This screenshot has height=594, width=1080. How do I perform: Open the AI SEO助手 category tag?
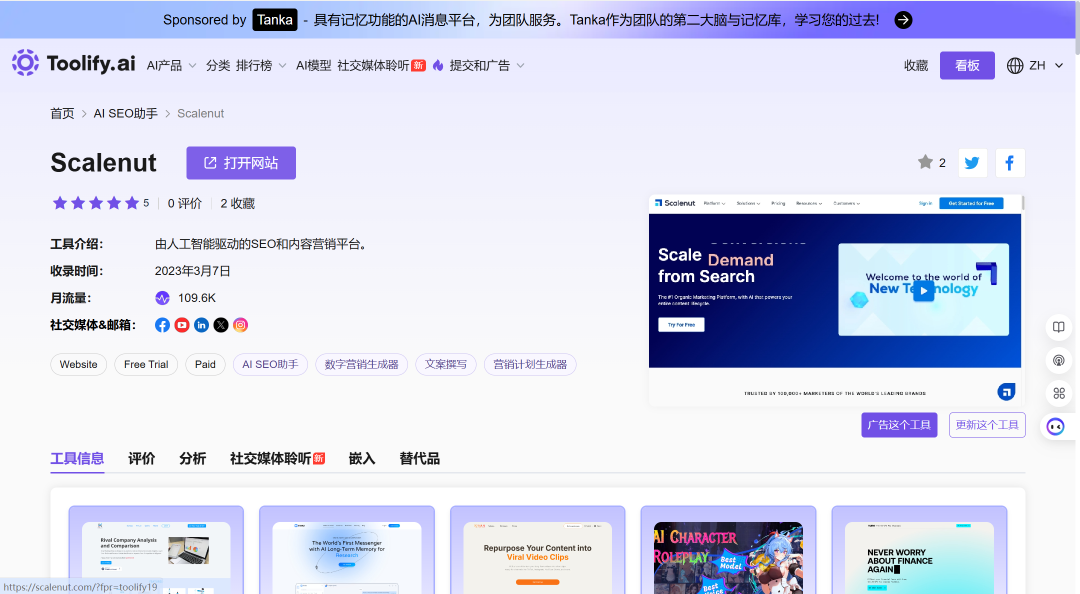[270, 365]
